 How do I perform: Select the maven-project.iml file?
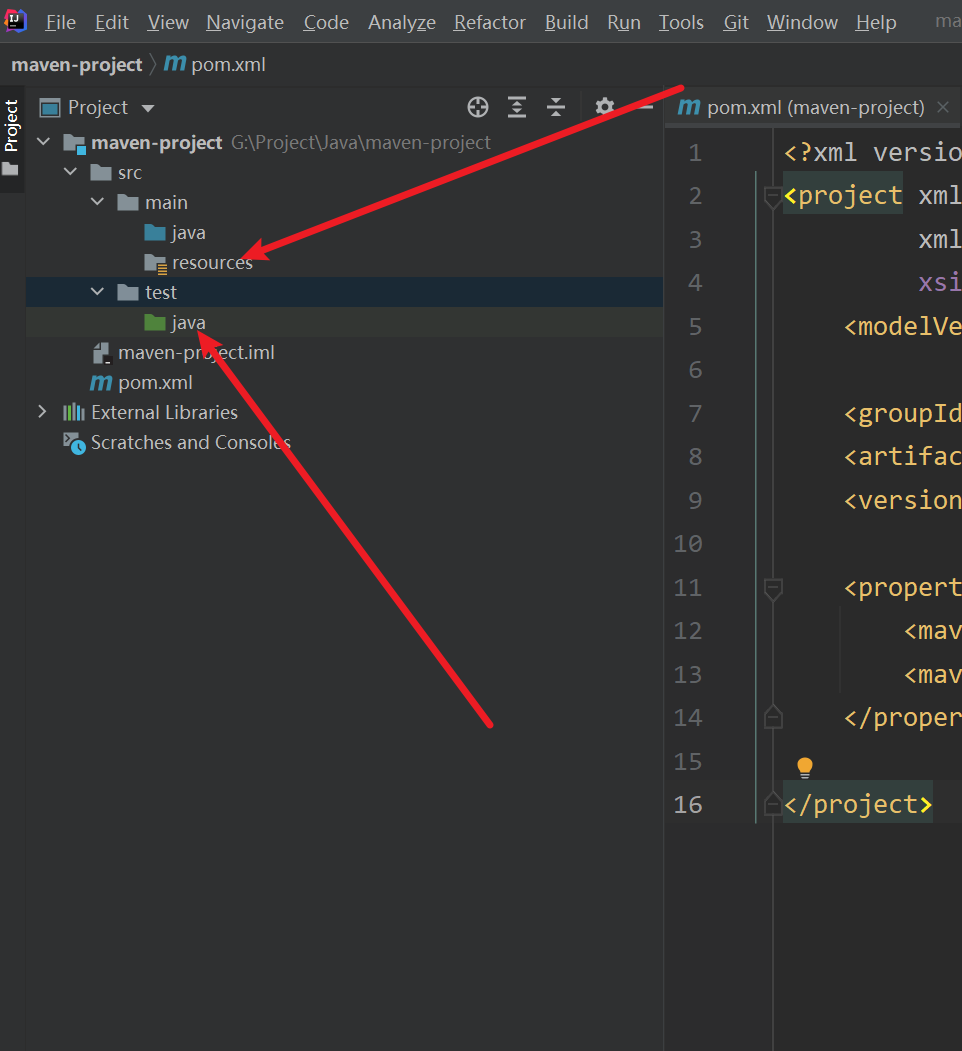point(196,353)
